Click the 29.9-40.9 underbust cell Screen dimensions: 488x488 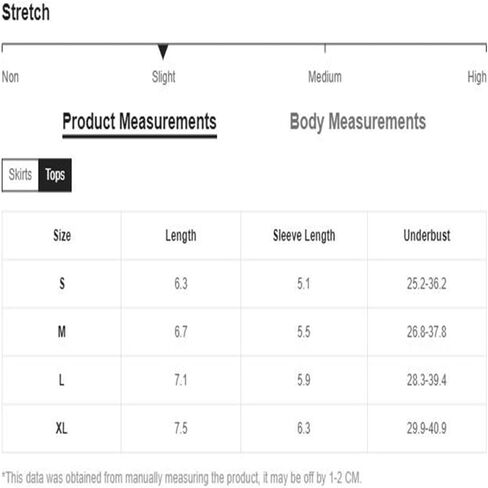427,428
